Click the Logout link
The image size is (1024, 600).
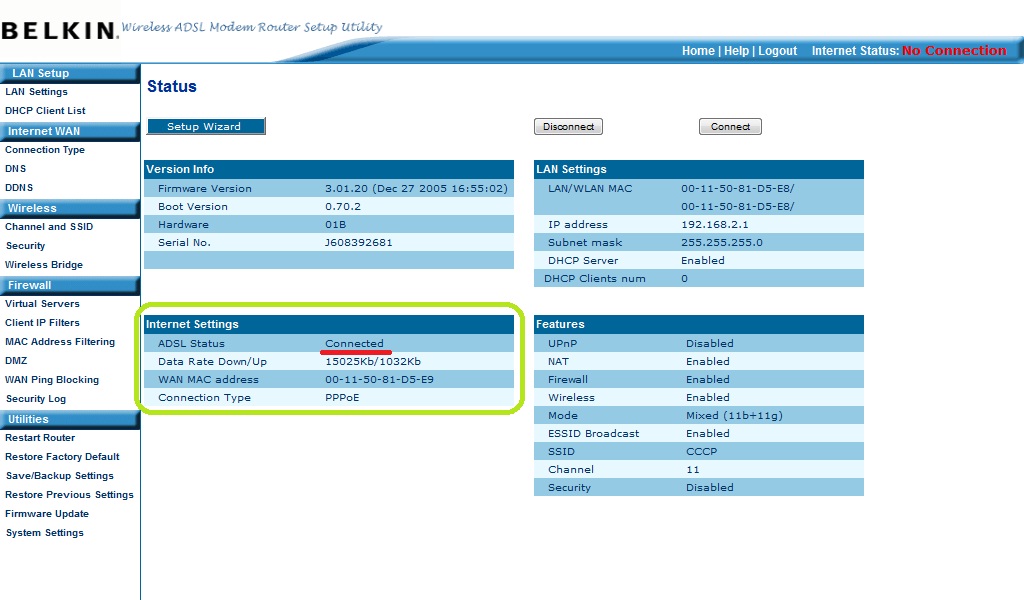pyautogui.click(x=777, y=51)
